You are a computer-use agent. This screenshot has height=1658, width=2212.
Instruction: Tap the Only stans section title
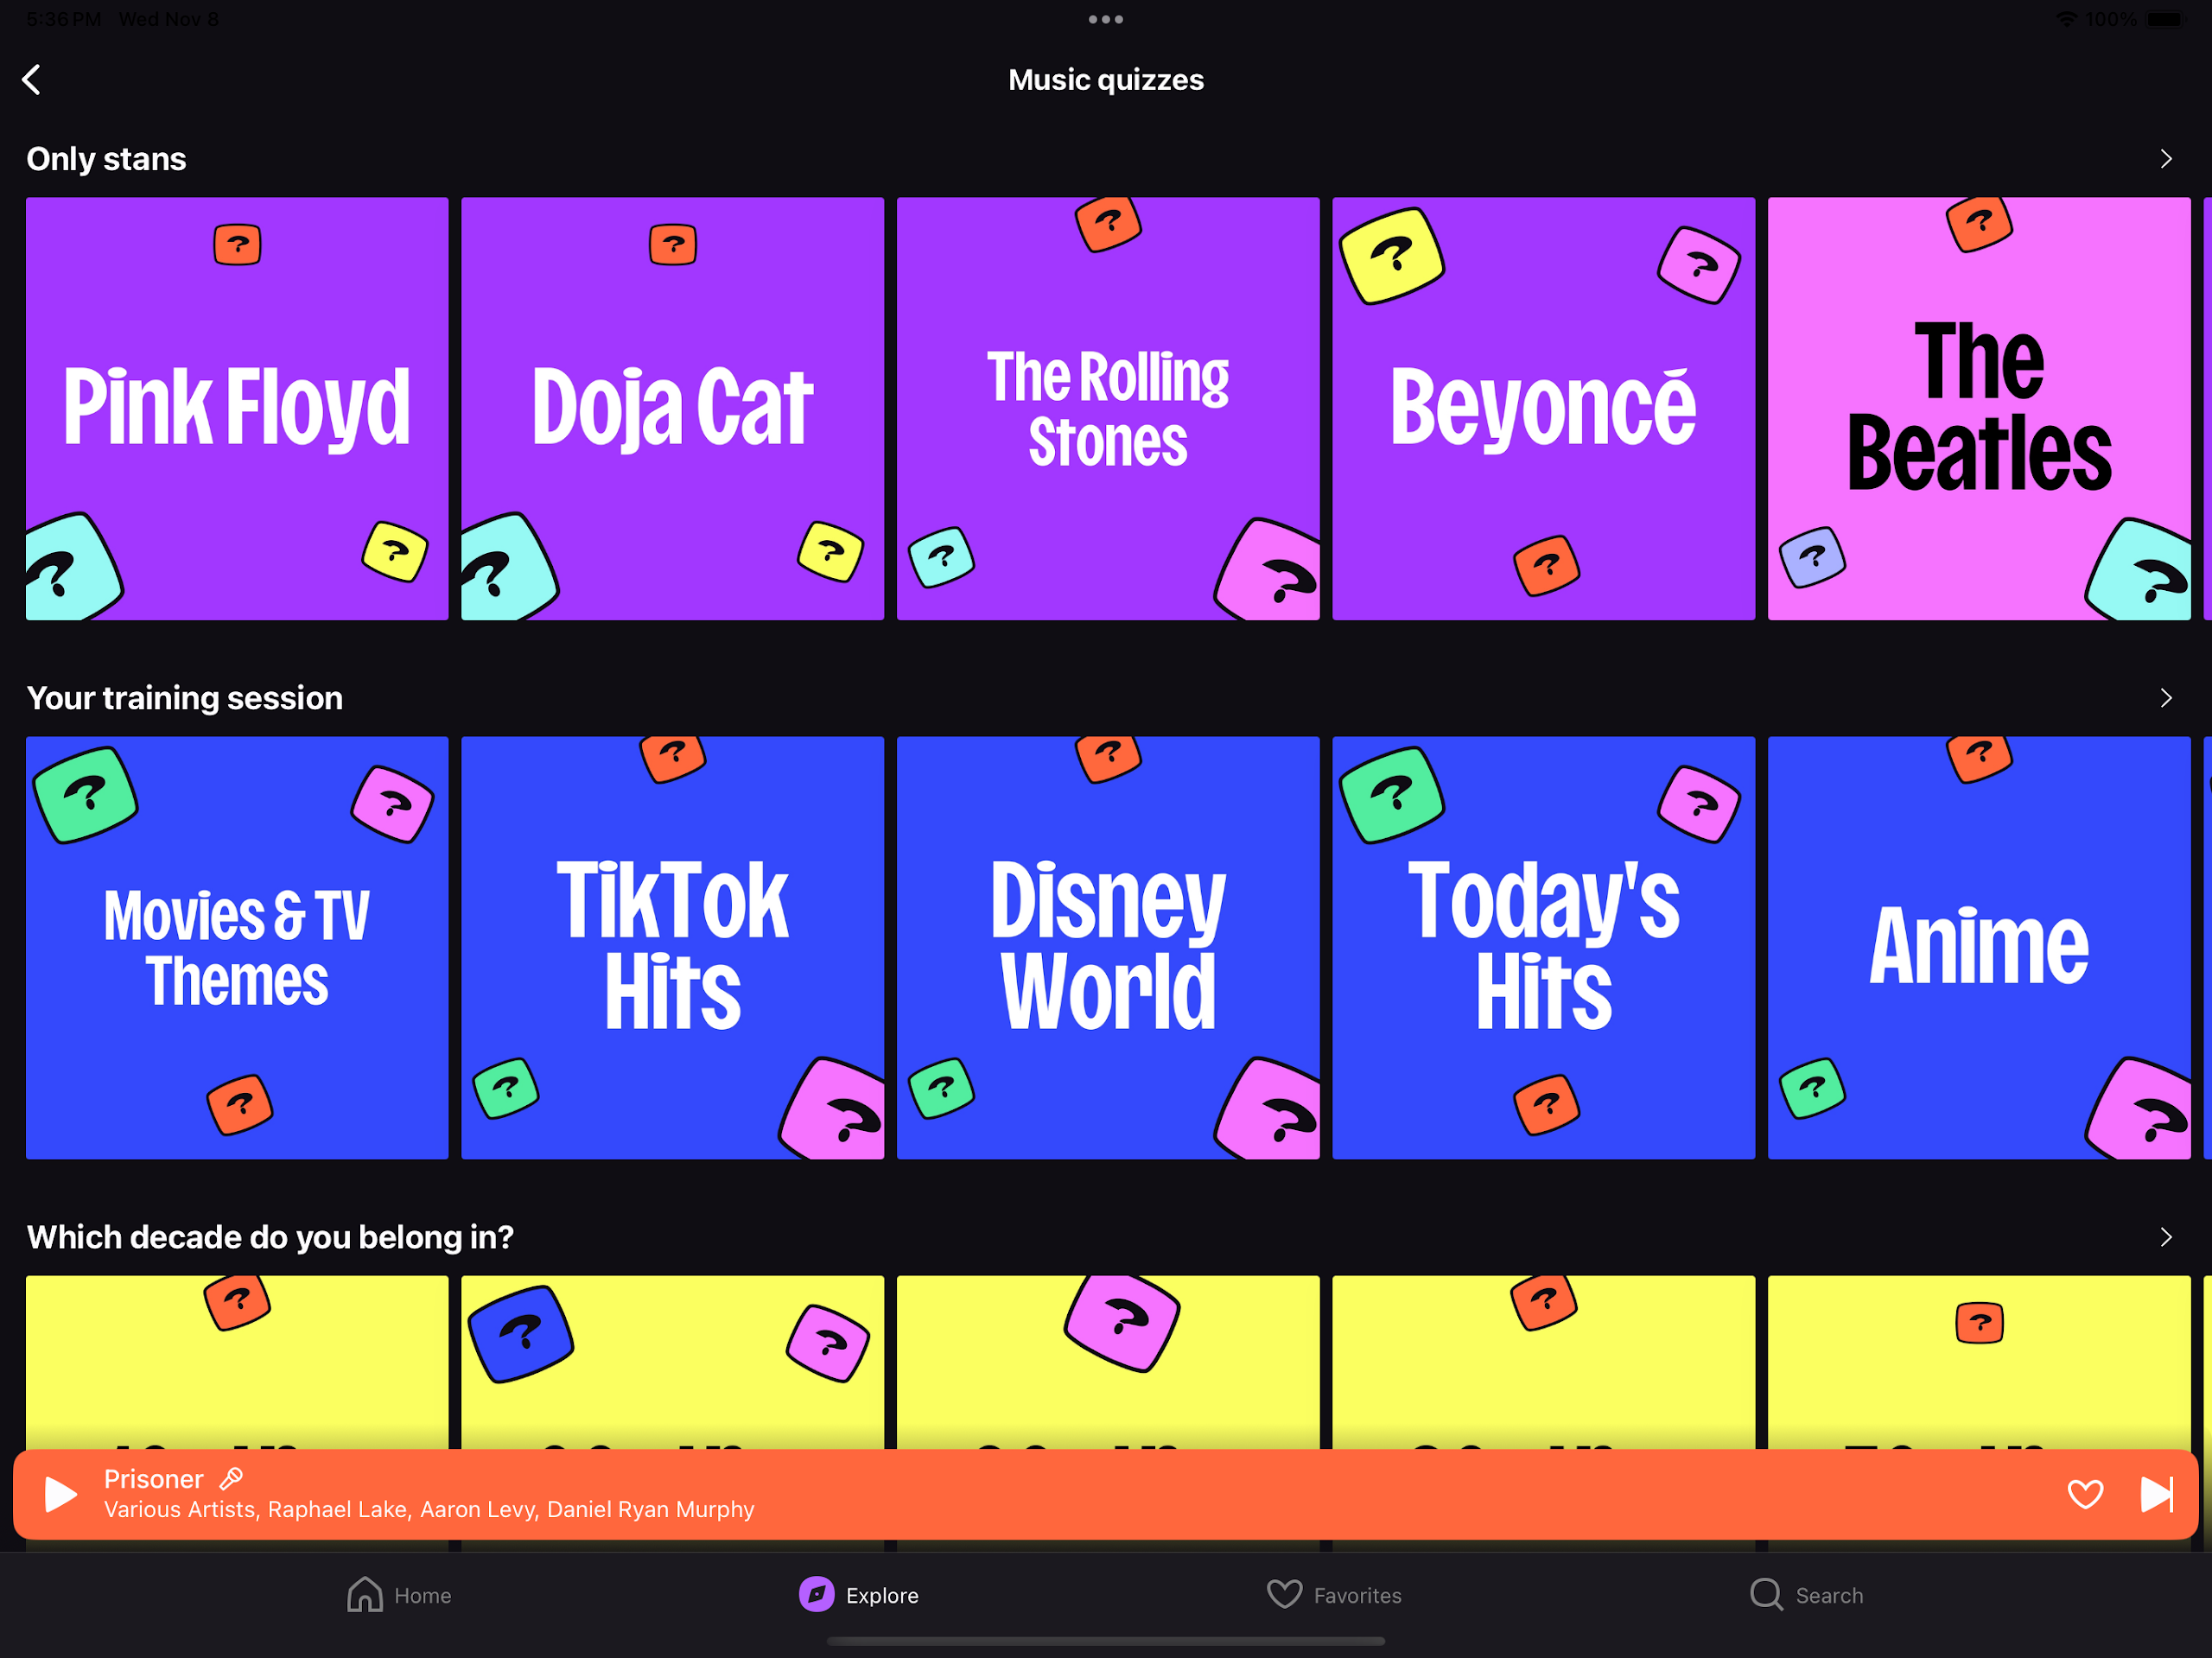(x=106, y=159)
